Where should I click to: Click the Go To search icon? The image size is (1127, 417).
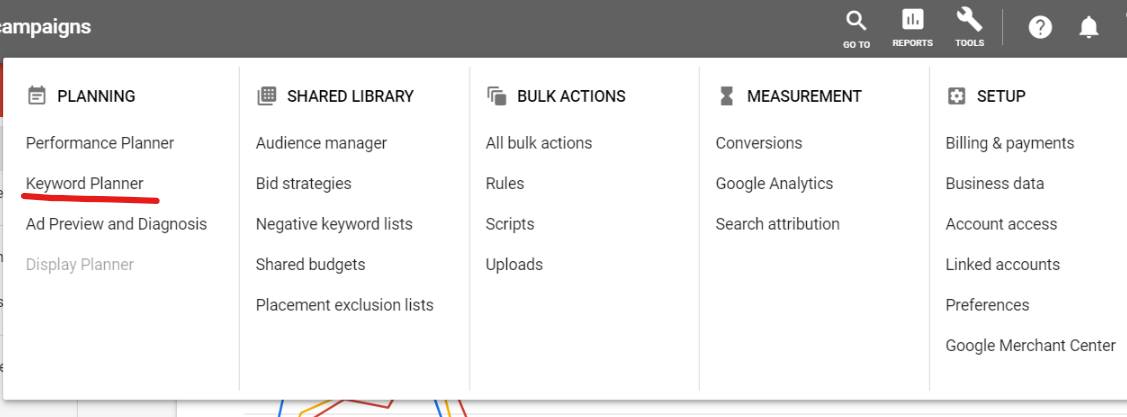click(x=855, y=20)
